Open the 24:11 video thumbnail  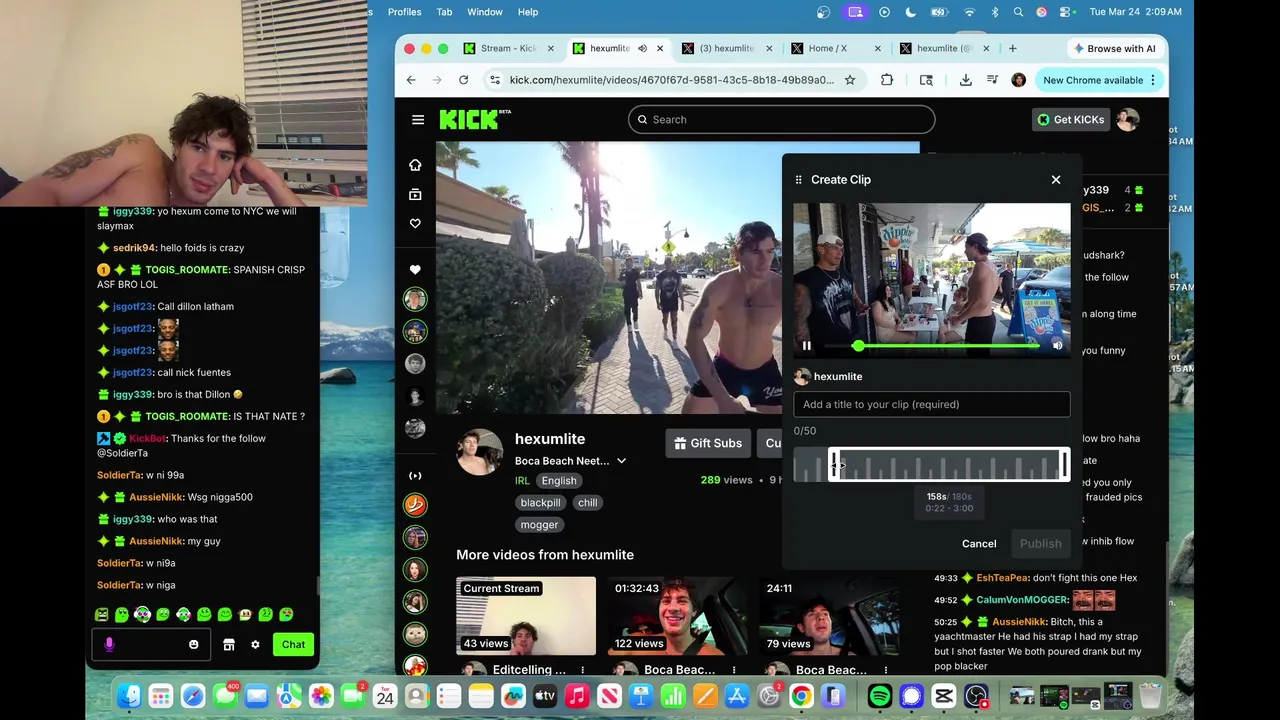tap(828, 615)
